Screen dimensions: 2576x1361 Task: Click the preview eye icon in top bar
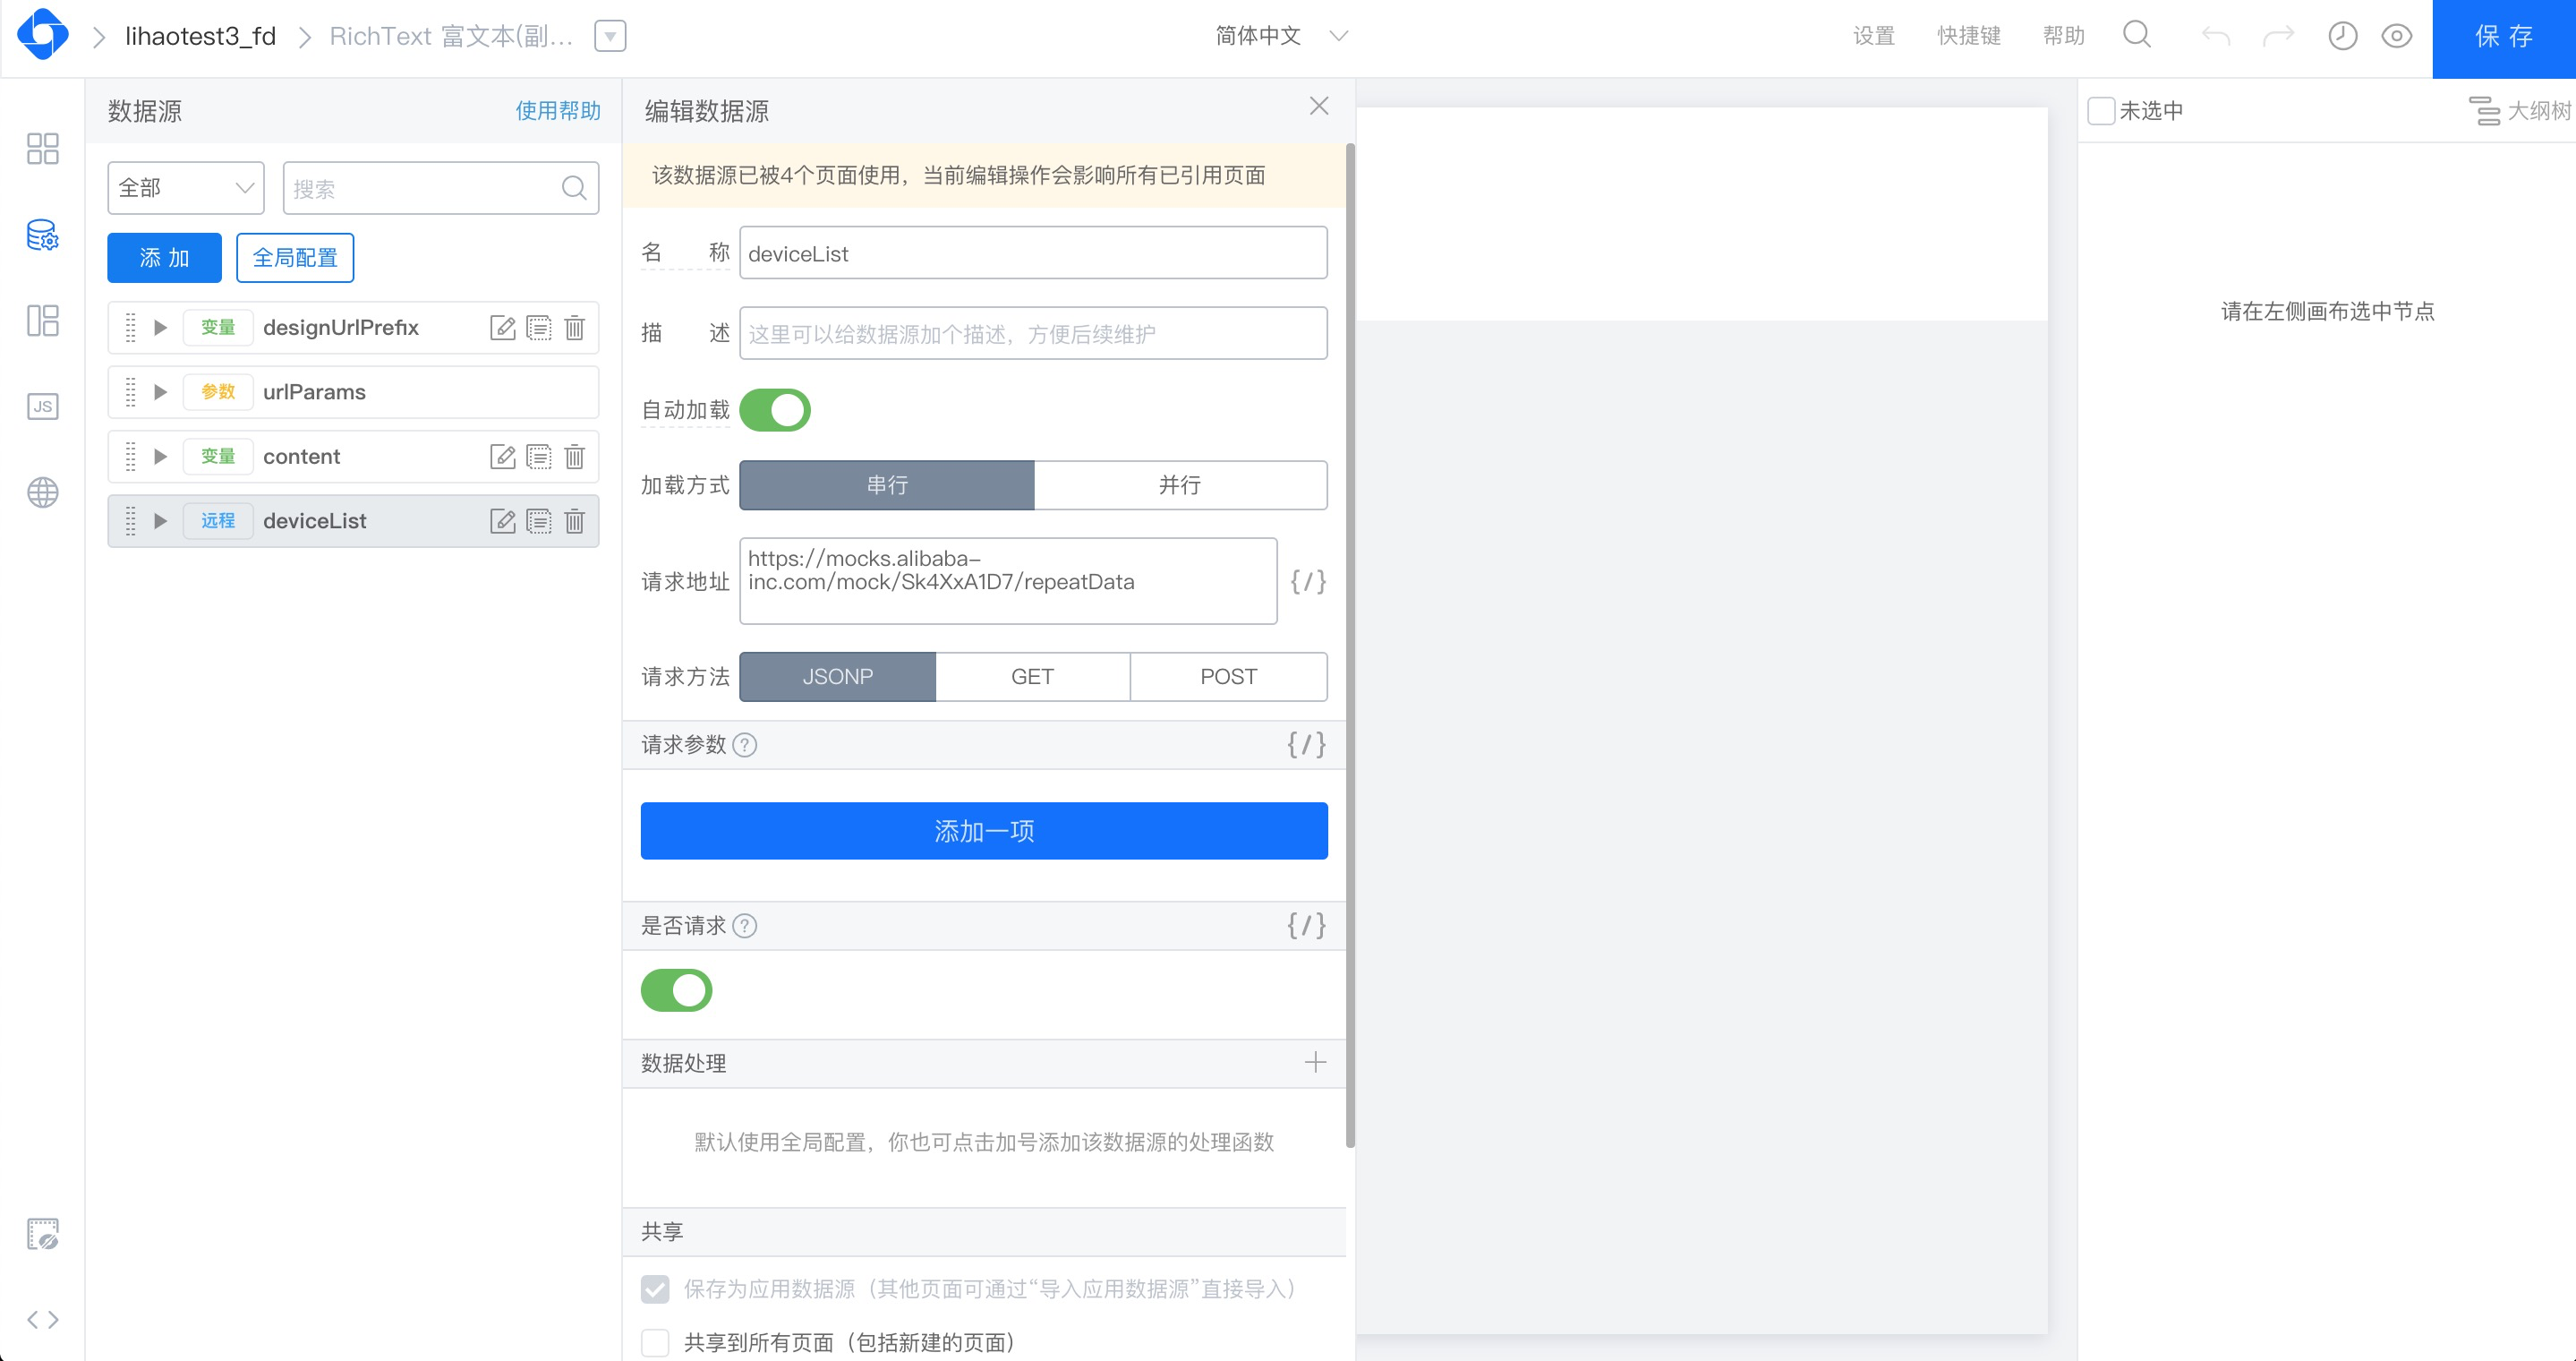2396,37
